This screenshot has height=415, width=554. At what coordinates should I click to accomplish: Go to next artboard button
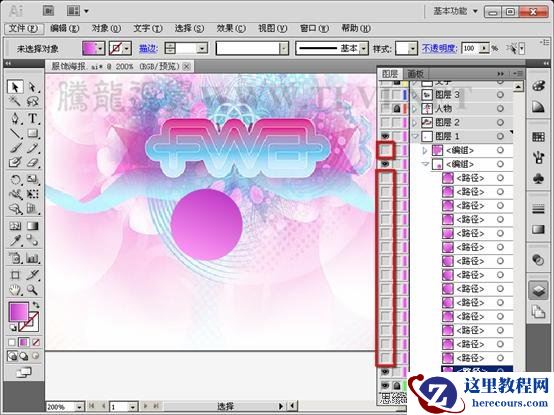click(146, 406)
